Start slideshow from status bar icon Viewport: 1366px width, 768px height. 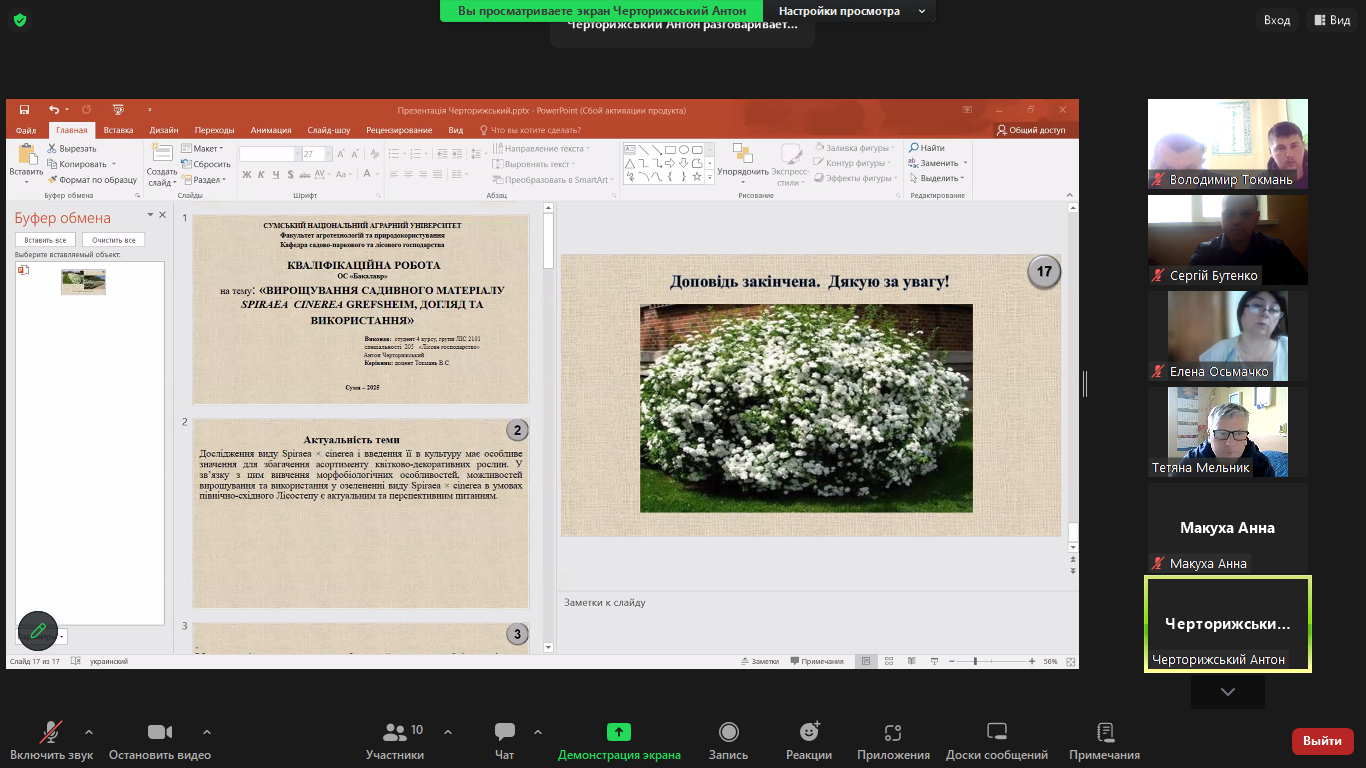point(932,661)
